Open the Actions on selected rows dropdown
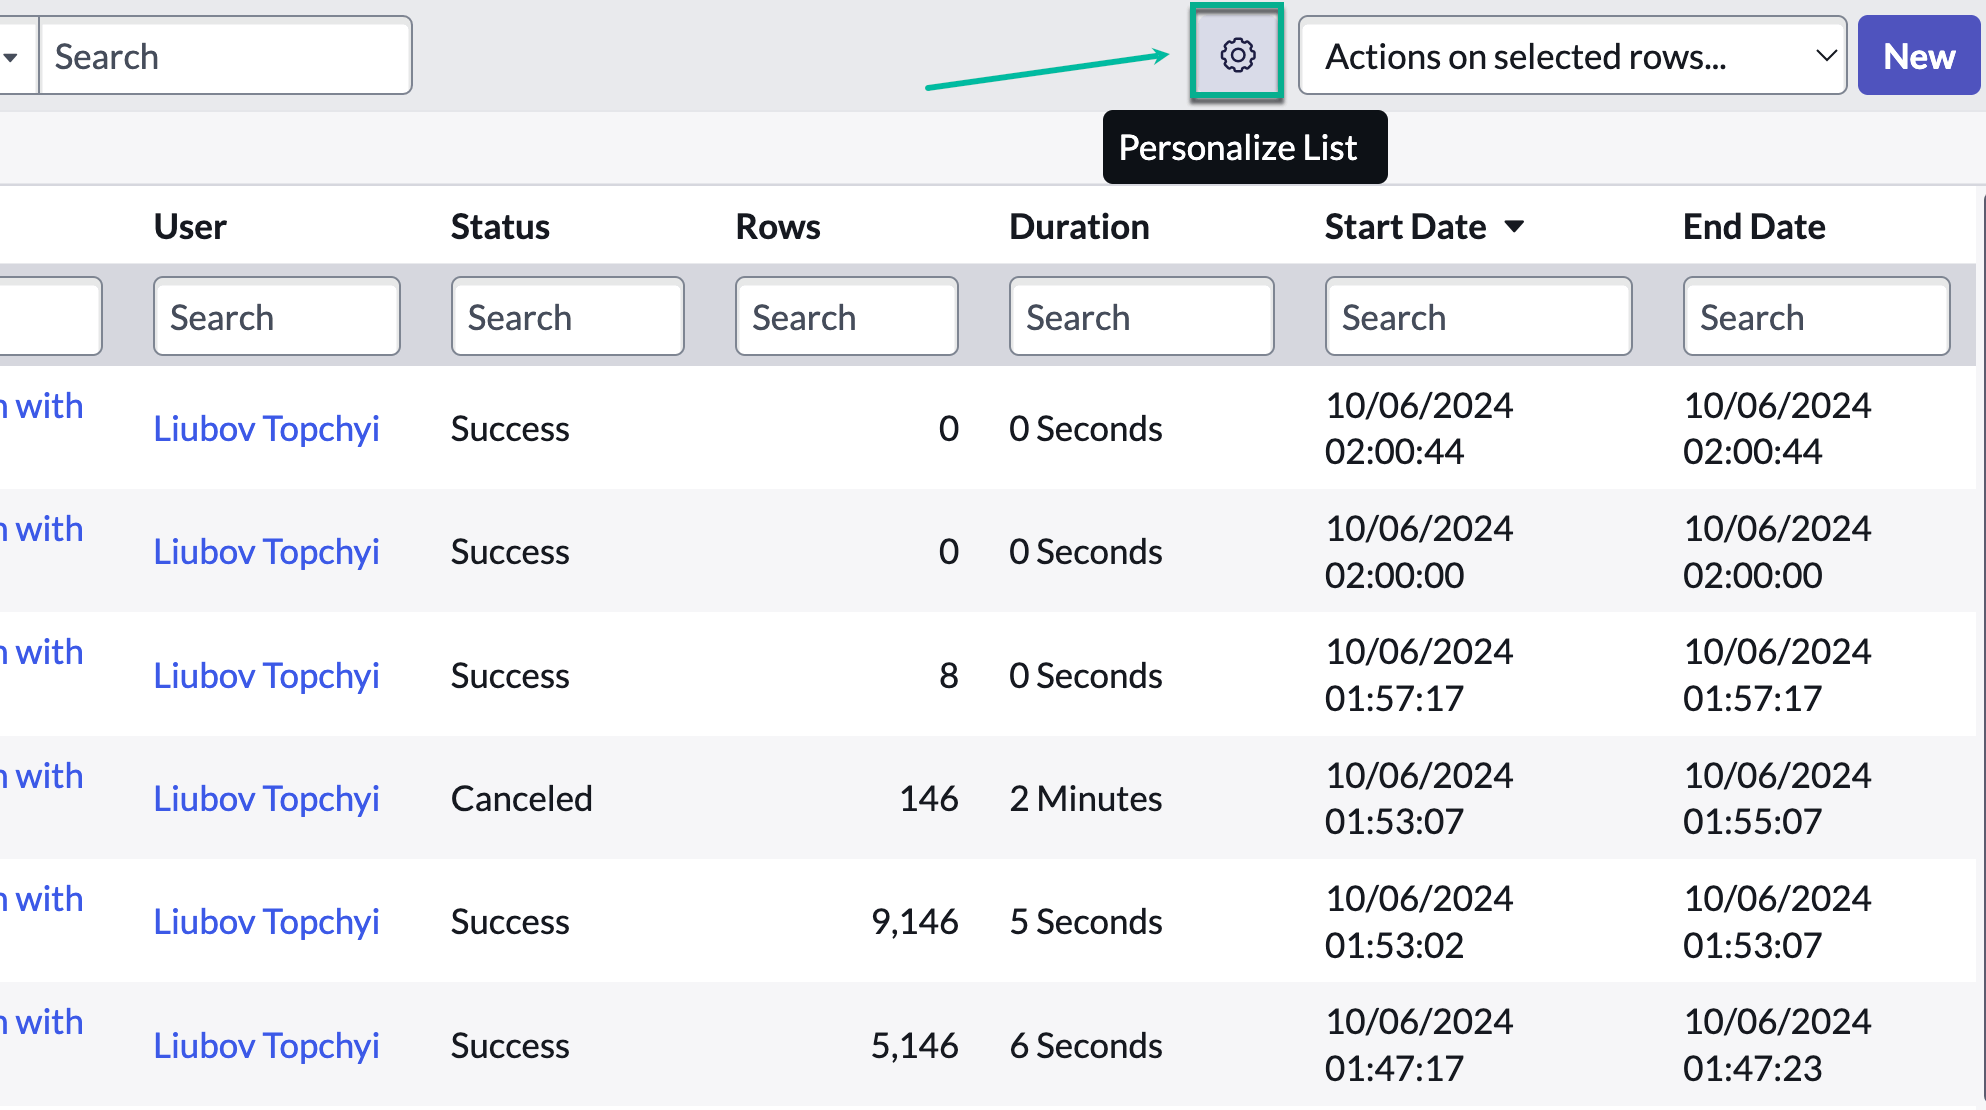This screenshot has width=1986, height=1110. pos(1571,56)
